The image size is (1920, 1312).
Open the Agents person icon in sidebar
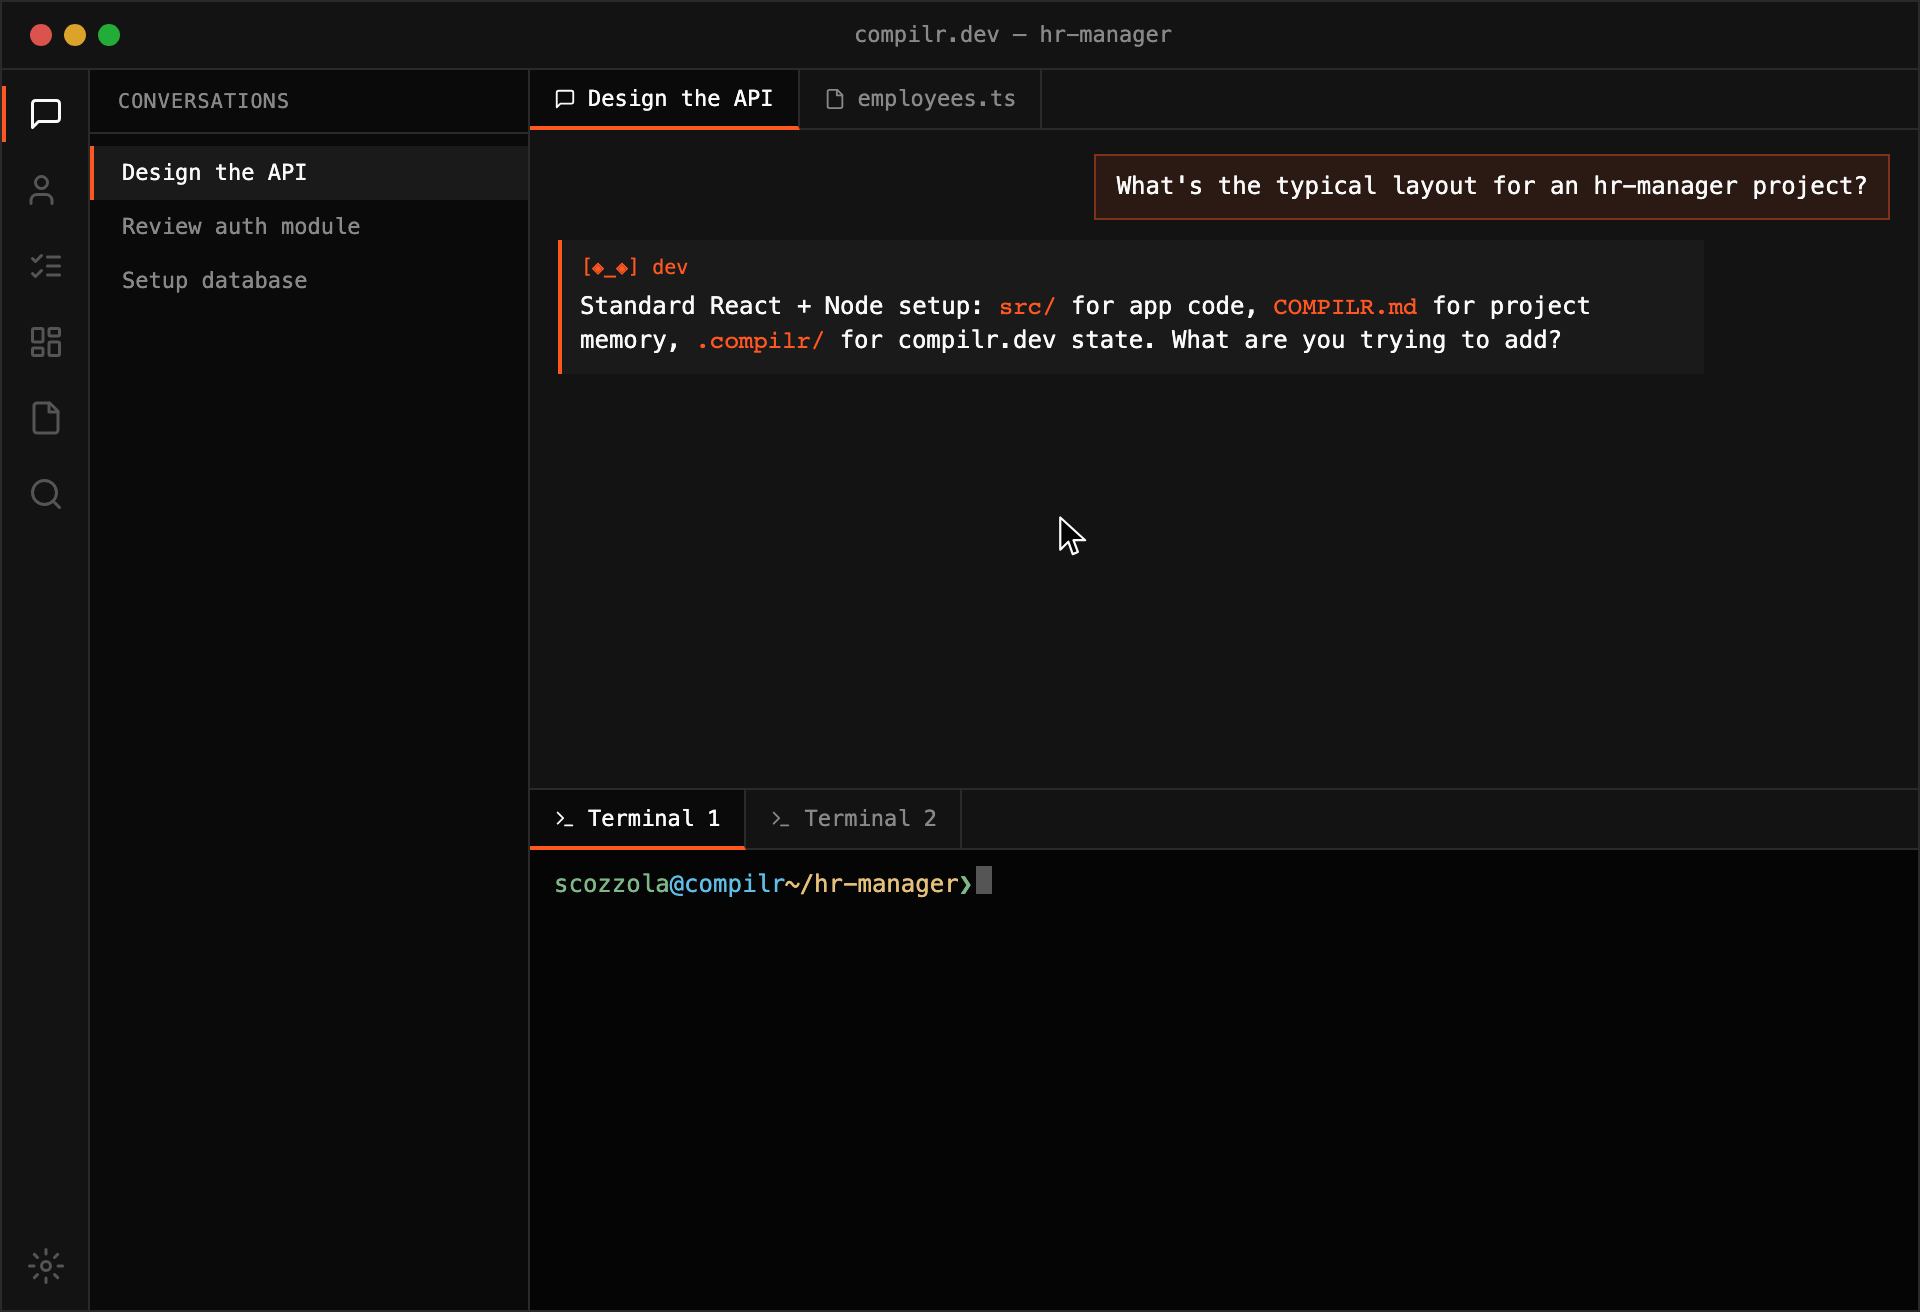click(42, 190)
